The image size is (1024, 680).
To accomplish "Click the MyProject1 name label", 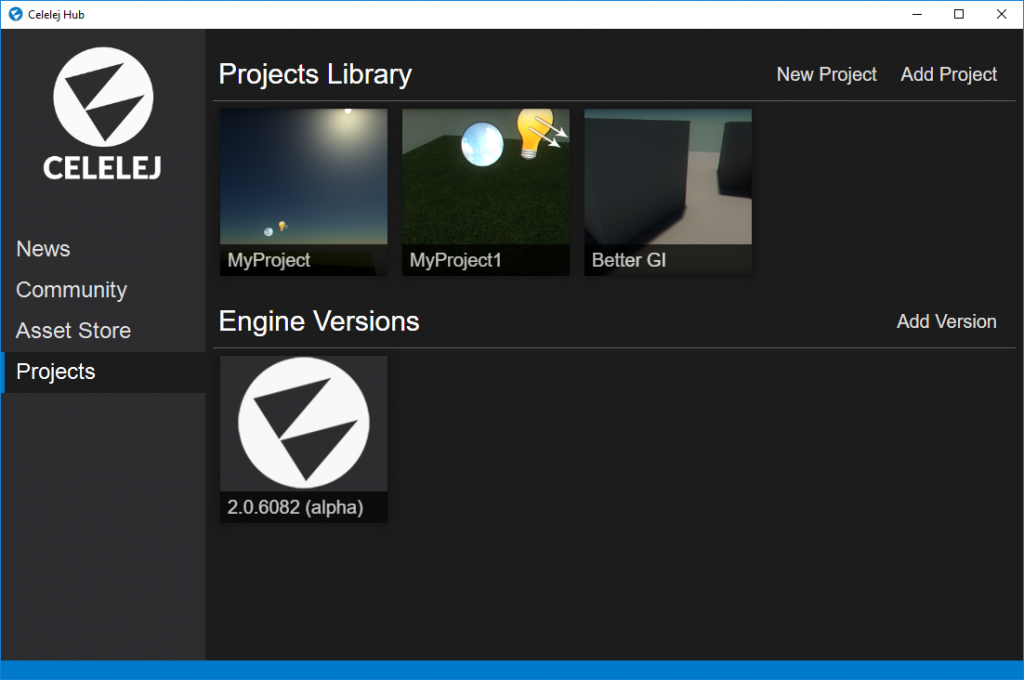I will pyautogui.click(x=455, y=261).
